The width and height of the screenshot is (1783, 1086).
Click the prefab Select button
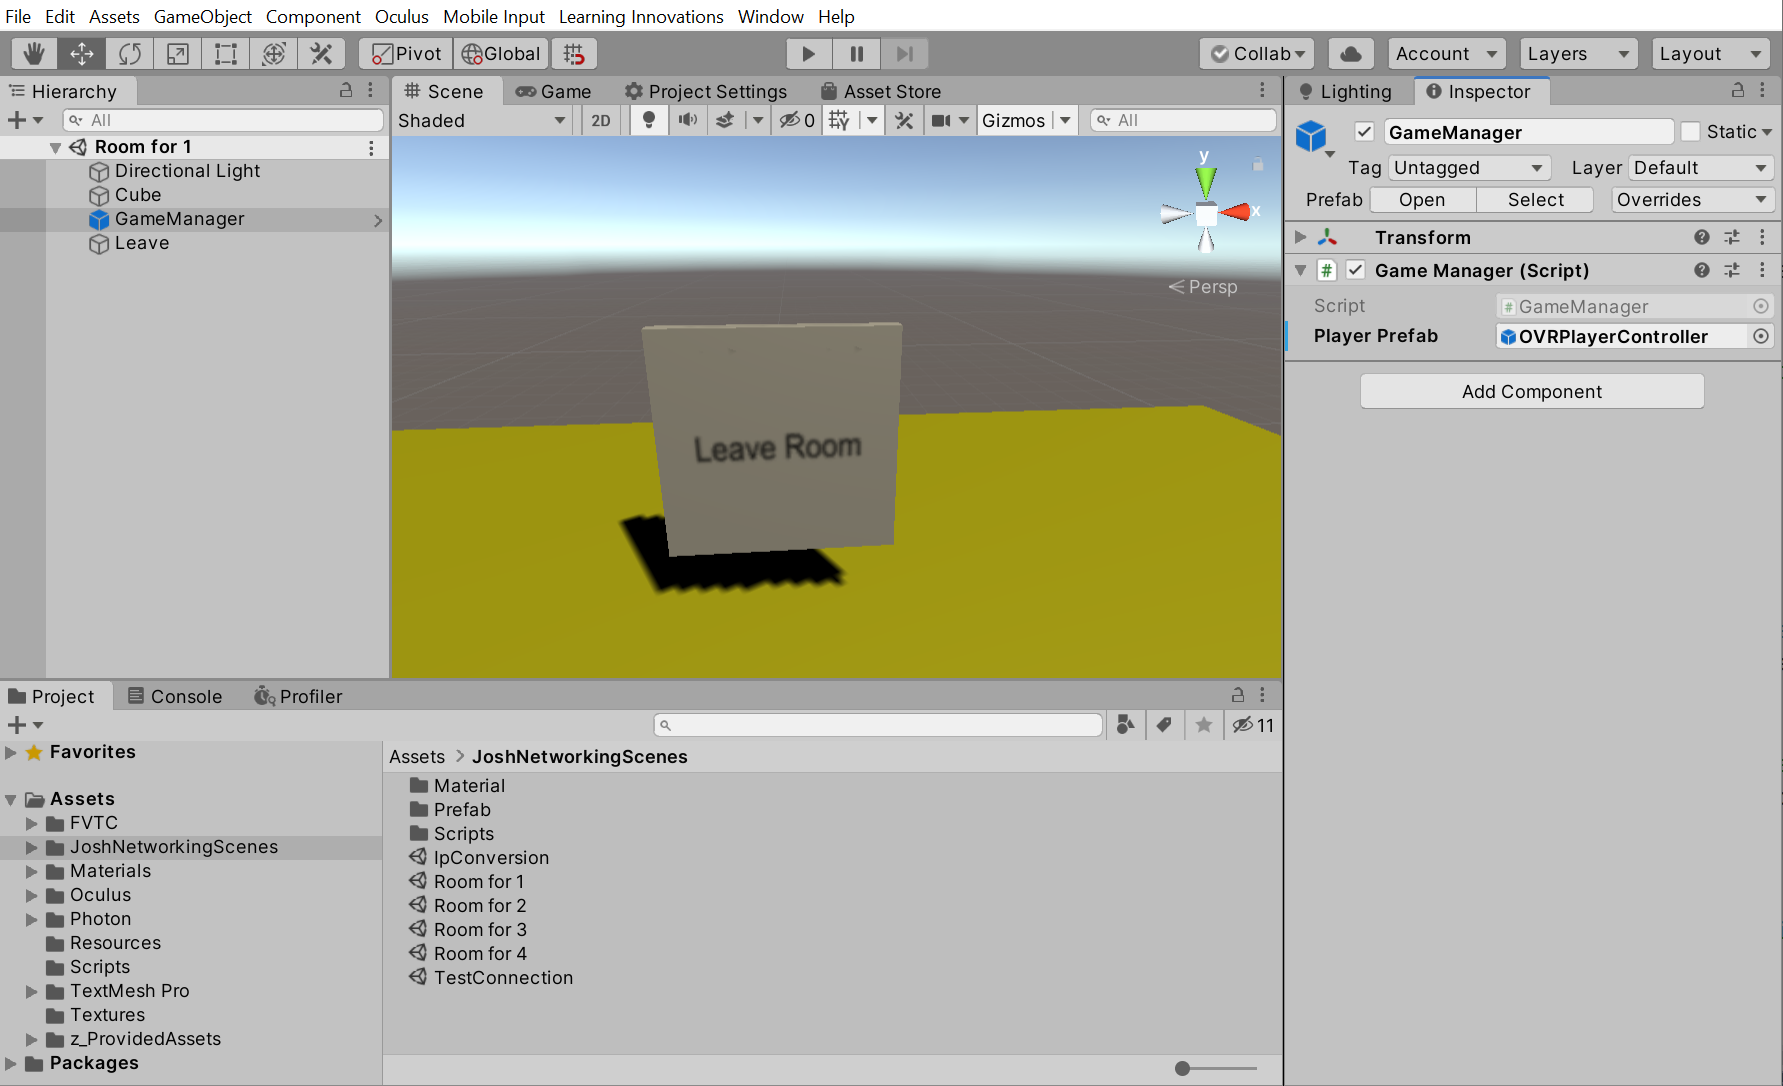1536,199
